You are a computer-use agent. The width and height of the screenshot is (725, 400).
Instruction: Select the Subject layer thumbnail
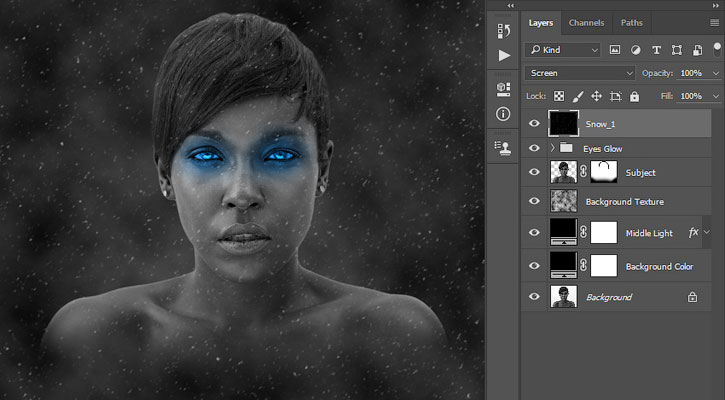tap(564, 172)
